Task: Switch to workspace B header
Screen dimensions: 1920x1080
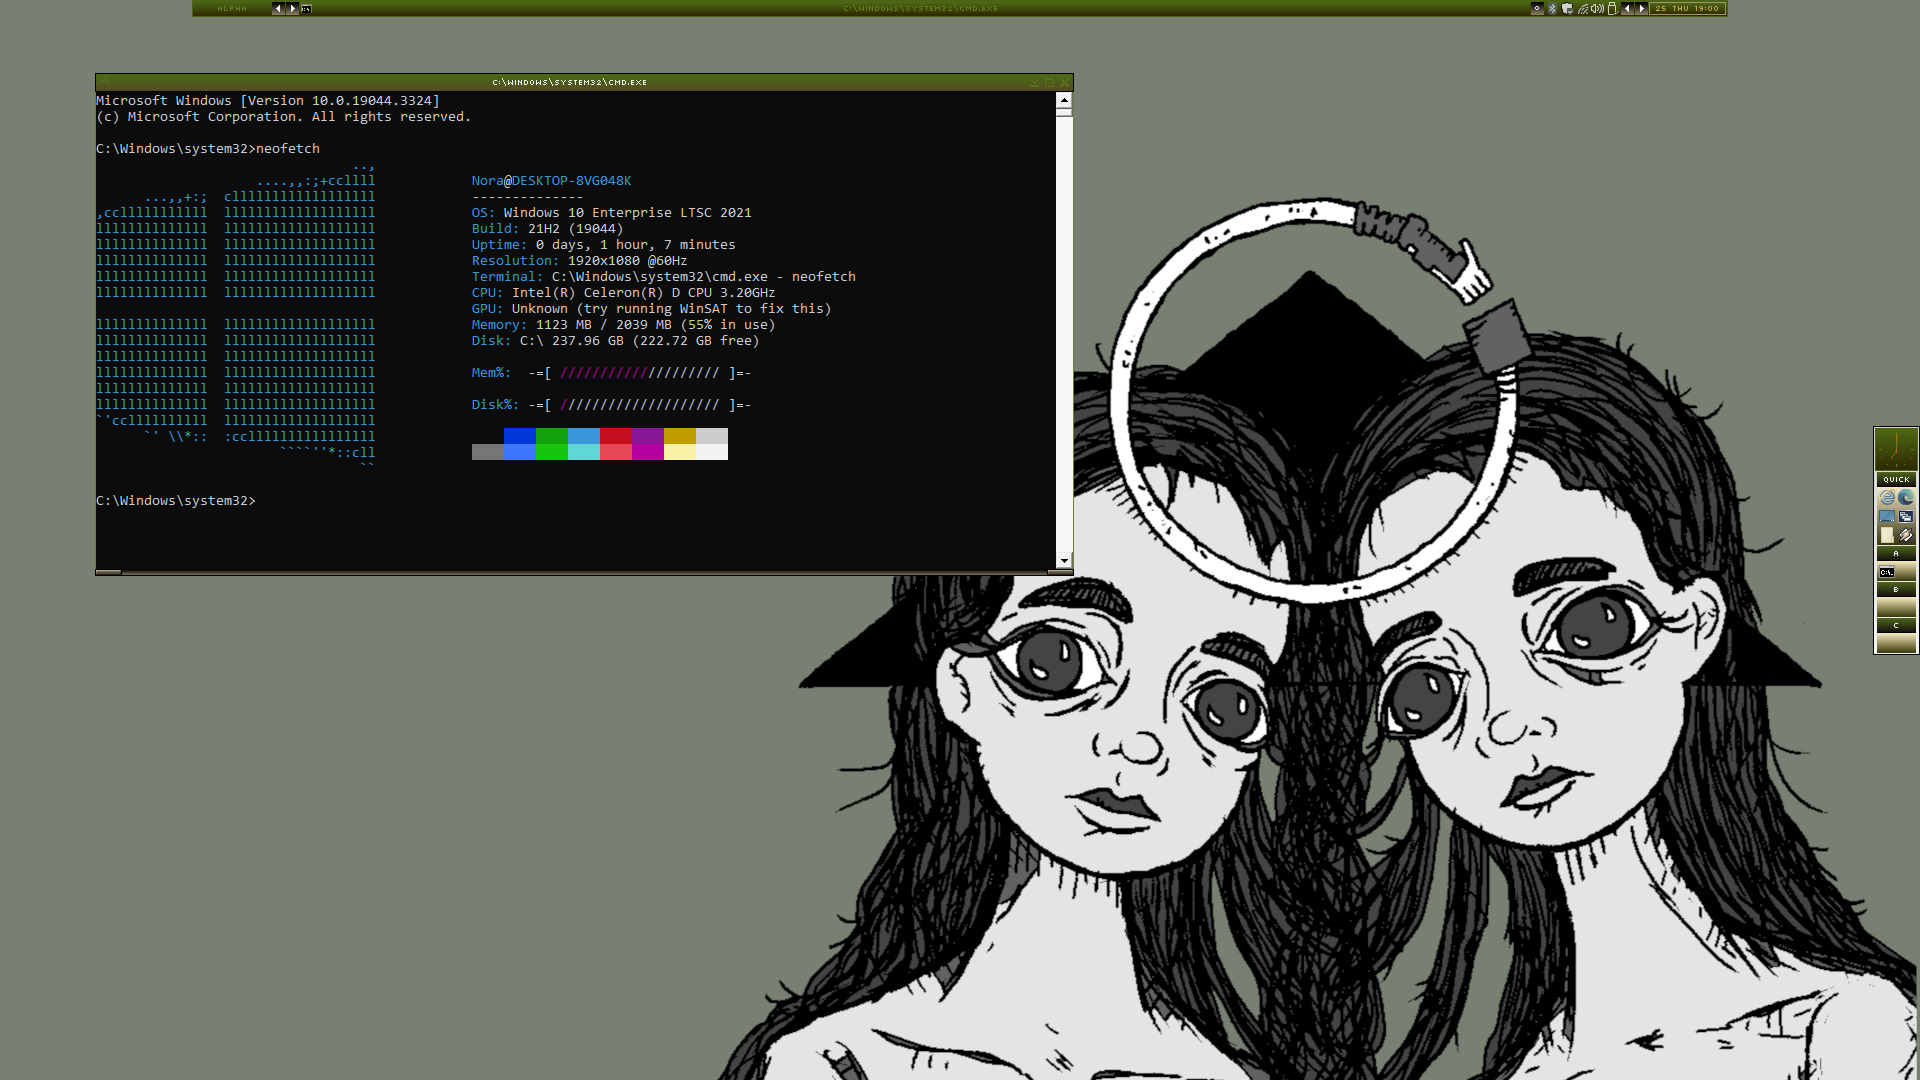Action: coord(1896,589)
